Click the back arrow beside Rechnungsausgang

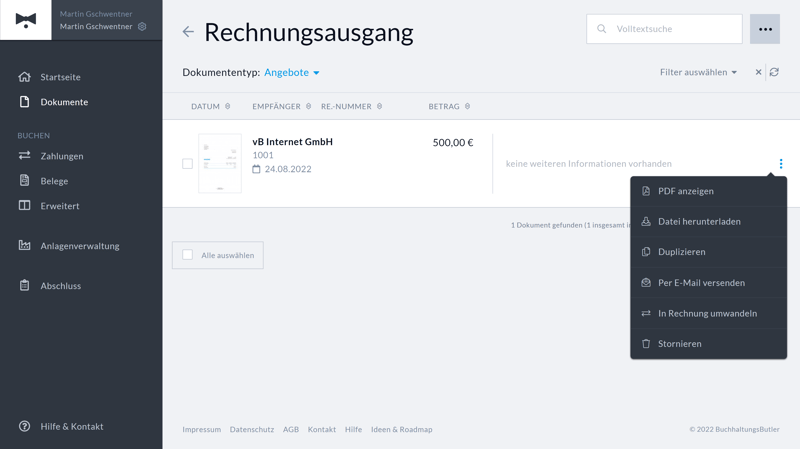coord(188,32)
